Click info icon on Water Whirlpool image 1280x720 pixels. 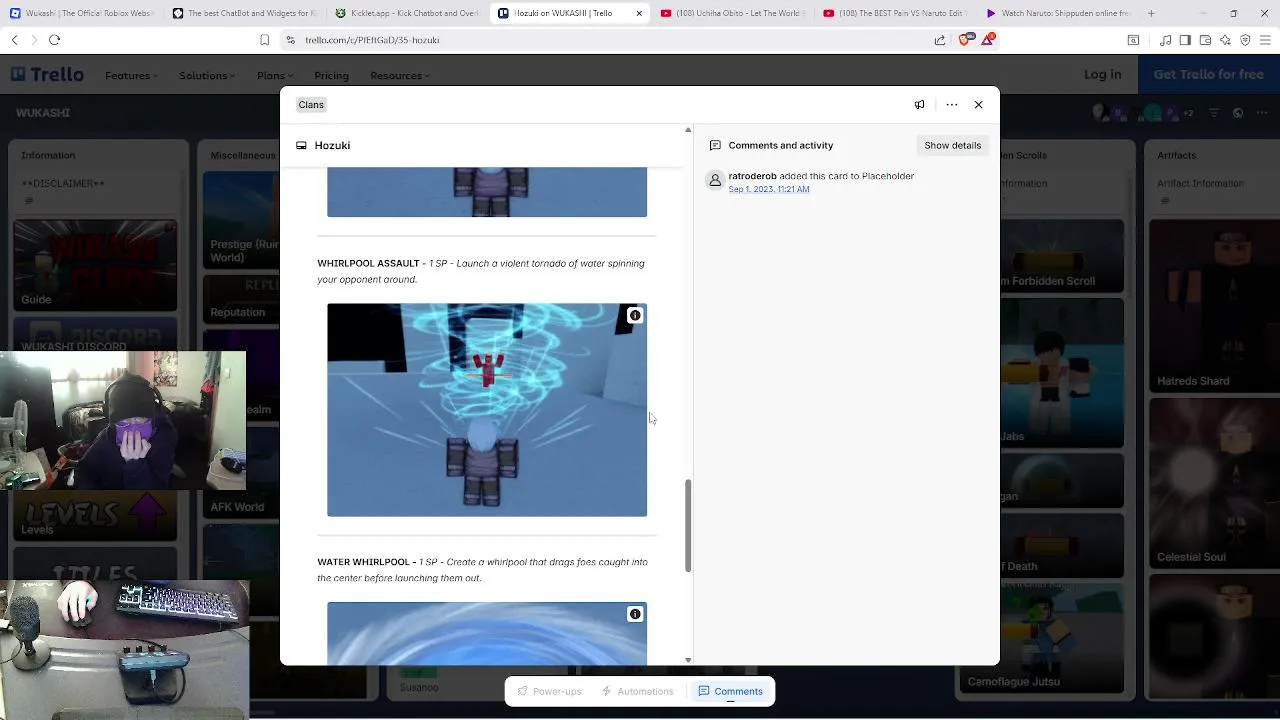(x=634, y=614)
